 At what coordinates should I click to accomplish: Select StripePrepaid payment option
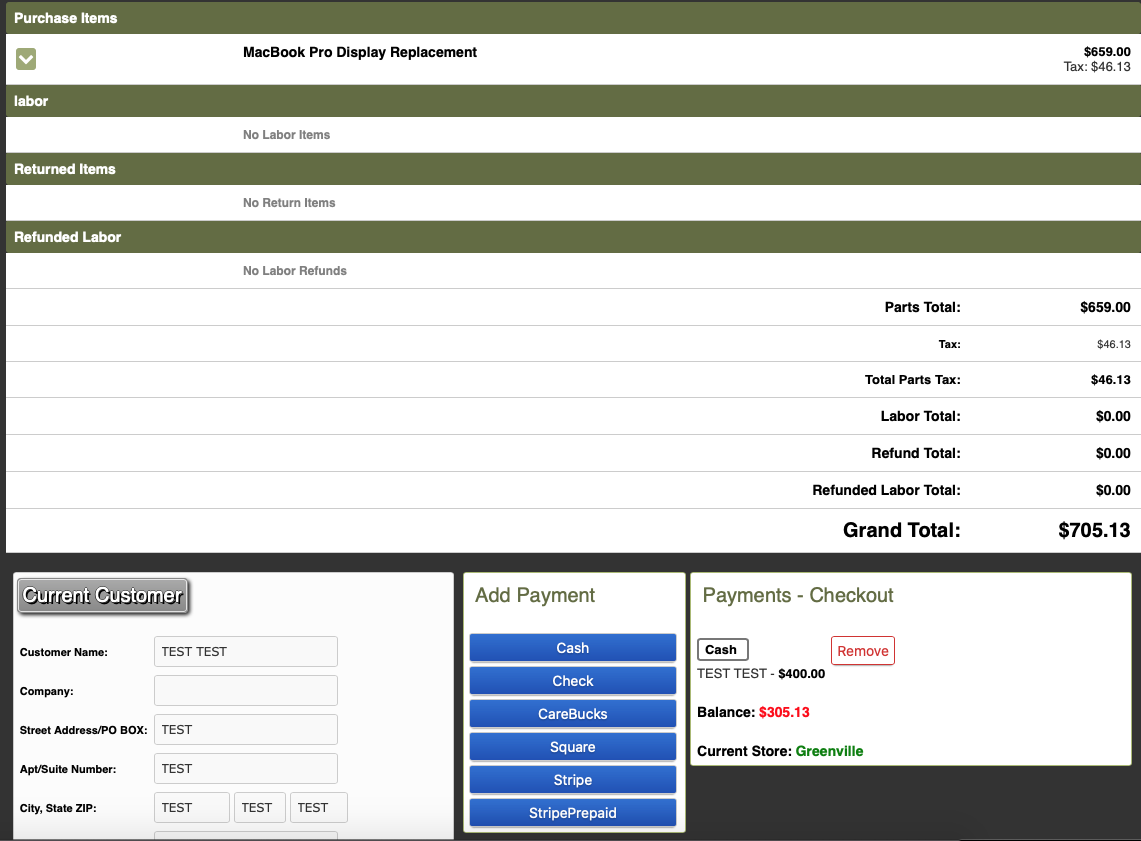pyautogui.click(x=572, y=813)
